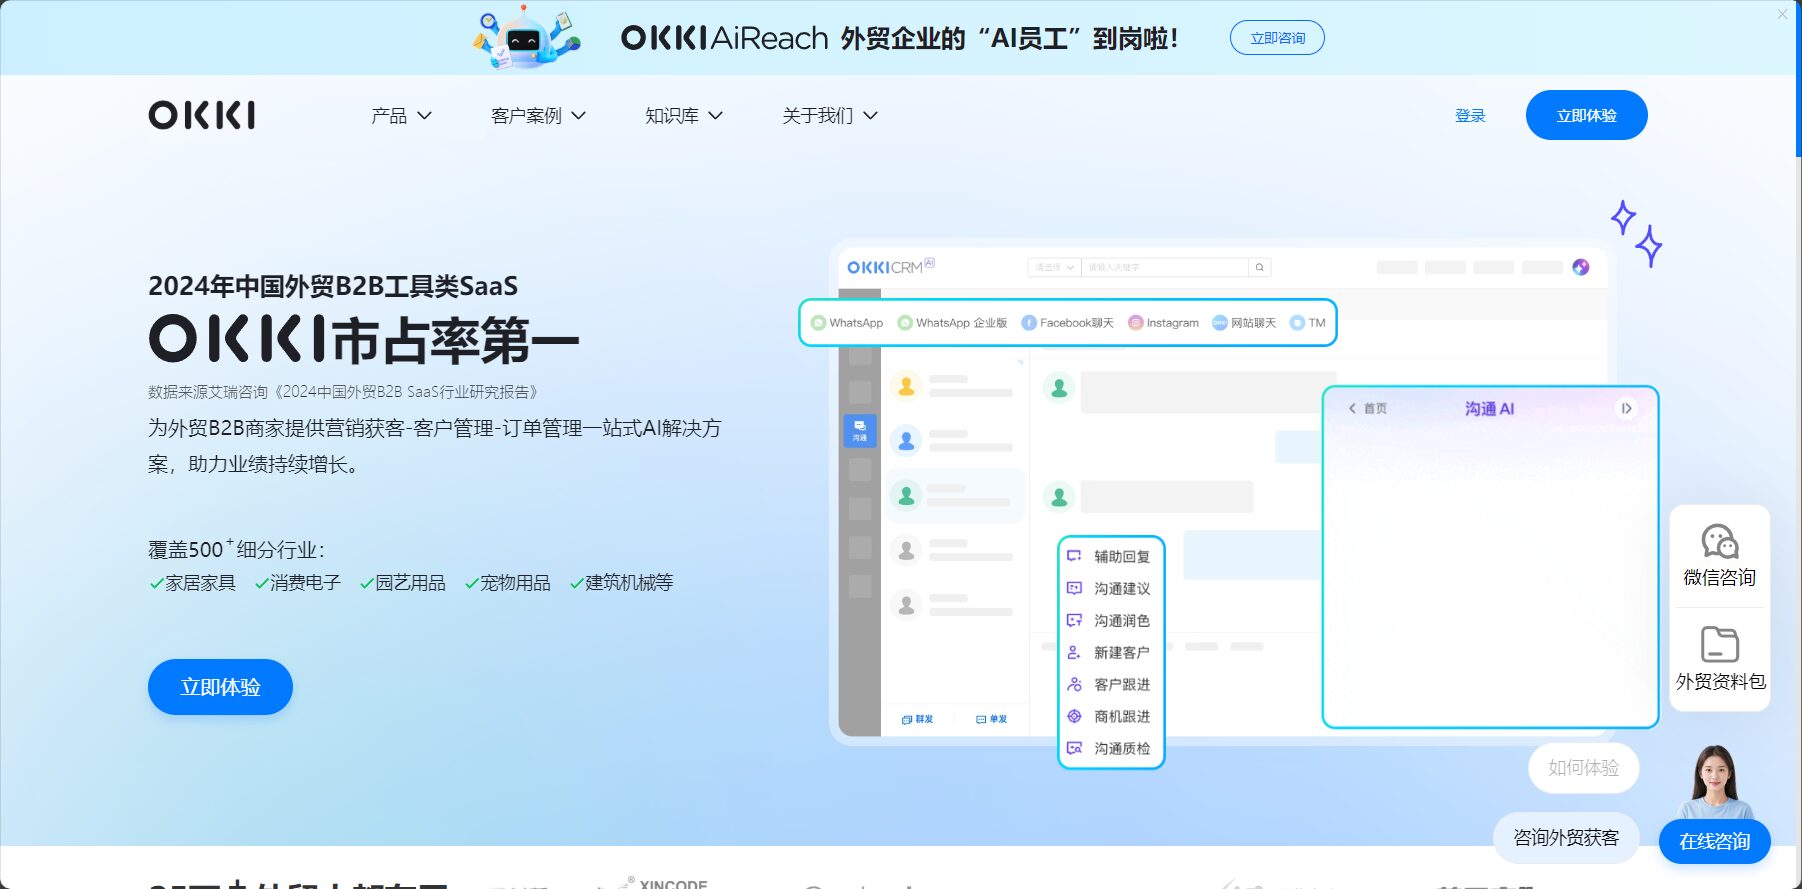Open the 请选择 dropdown in CRM mockup
The height and width of the screenshot is (889, 1802).
tap(1054, 267)
